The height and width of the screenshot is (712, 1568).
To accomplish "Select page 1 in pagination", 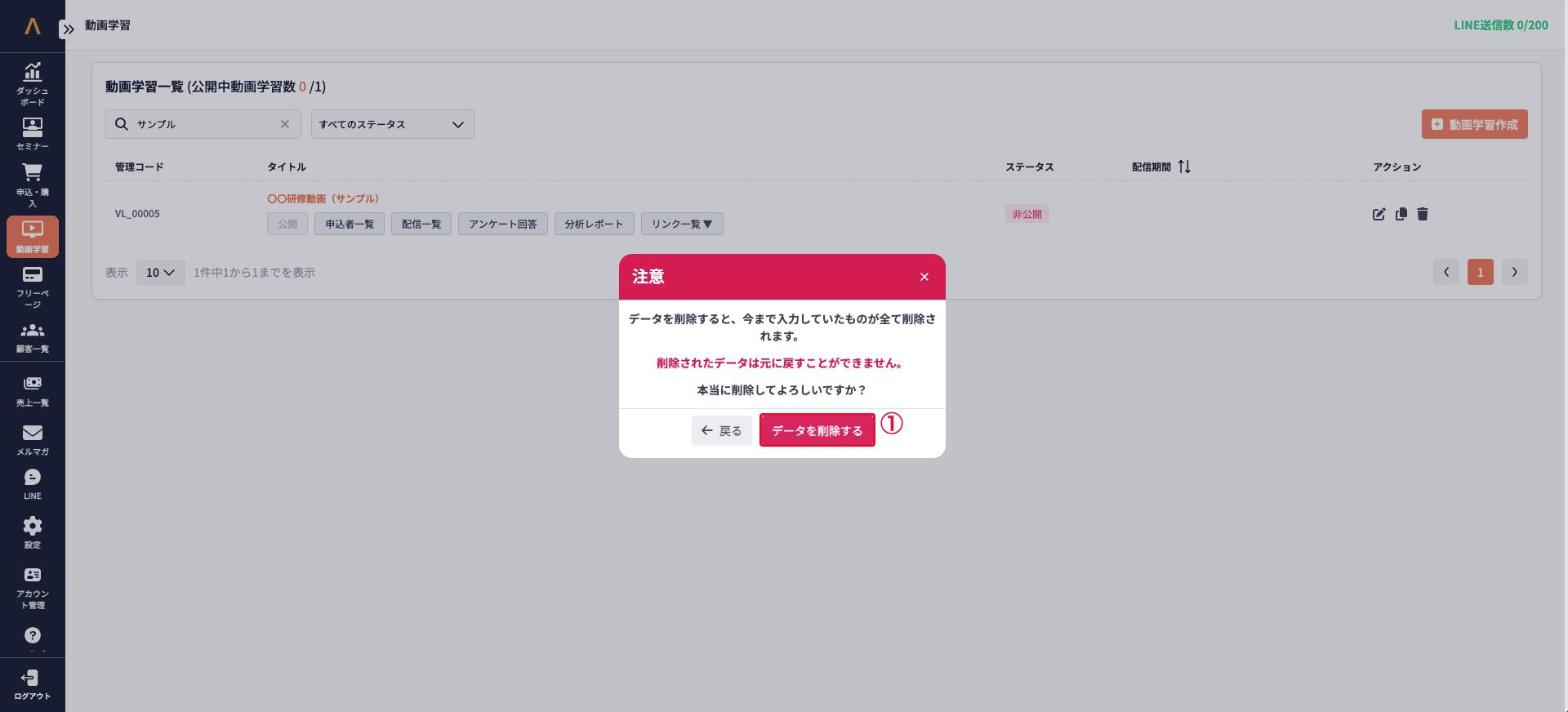I will click(1480, 272).
